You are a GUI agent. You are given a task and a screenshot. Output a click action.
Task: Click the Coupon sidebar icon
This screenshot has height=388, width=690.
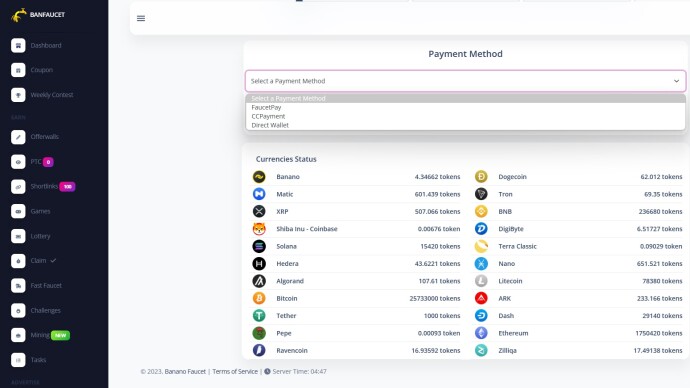tap(18, 70)
